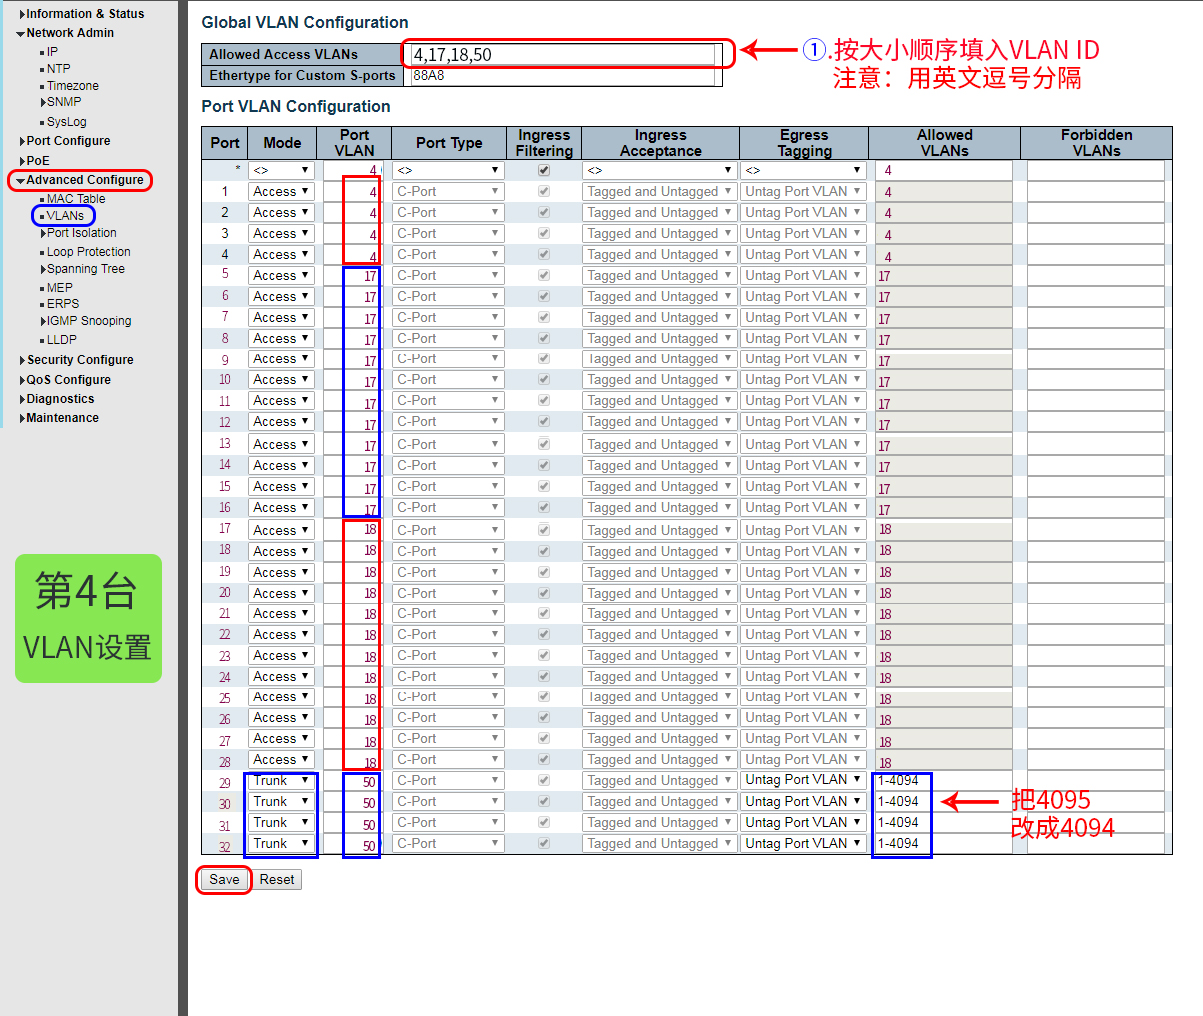
Task: Expand the Port Isolation submenu
Action: (80, 233)
